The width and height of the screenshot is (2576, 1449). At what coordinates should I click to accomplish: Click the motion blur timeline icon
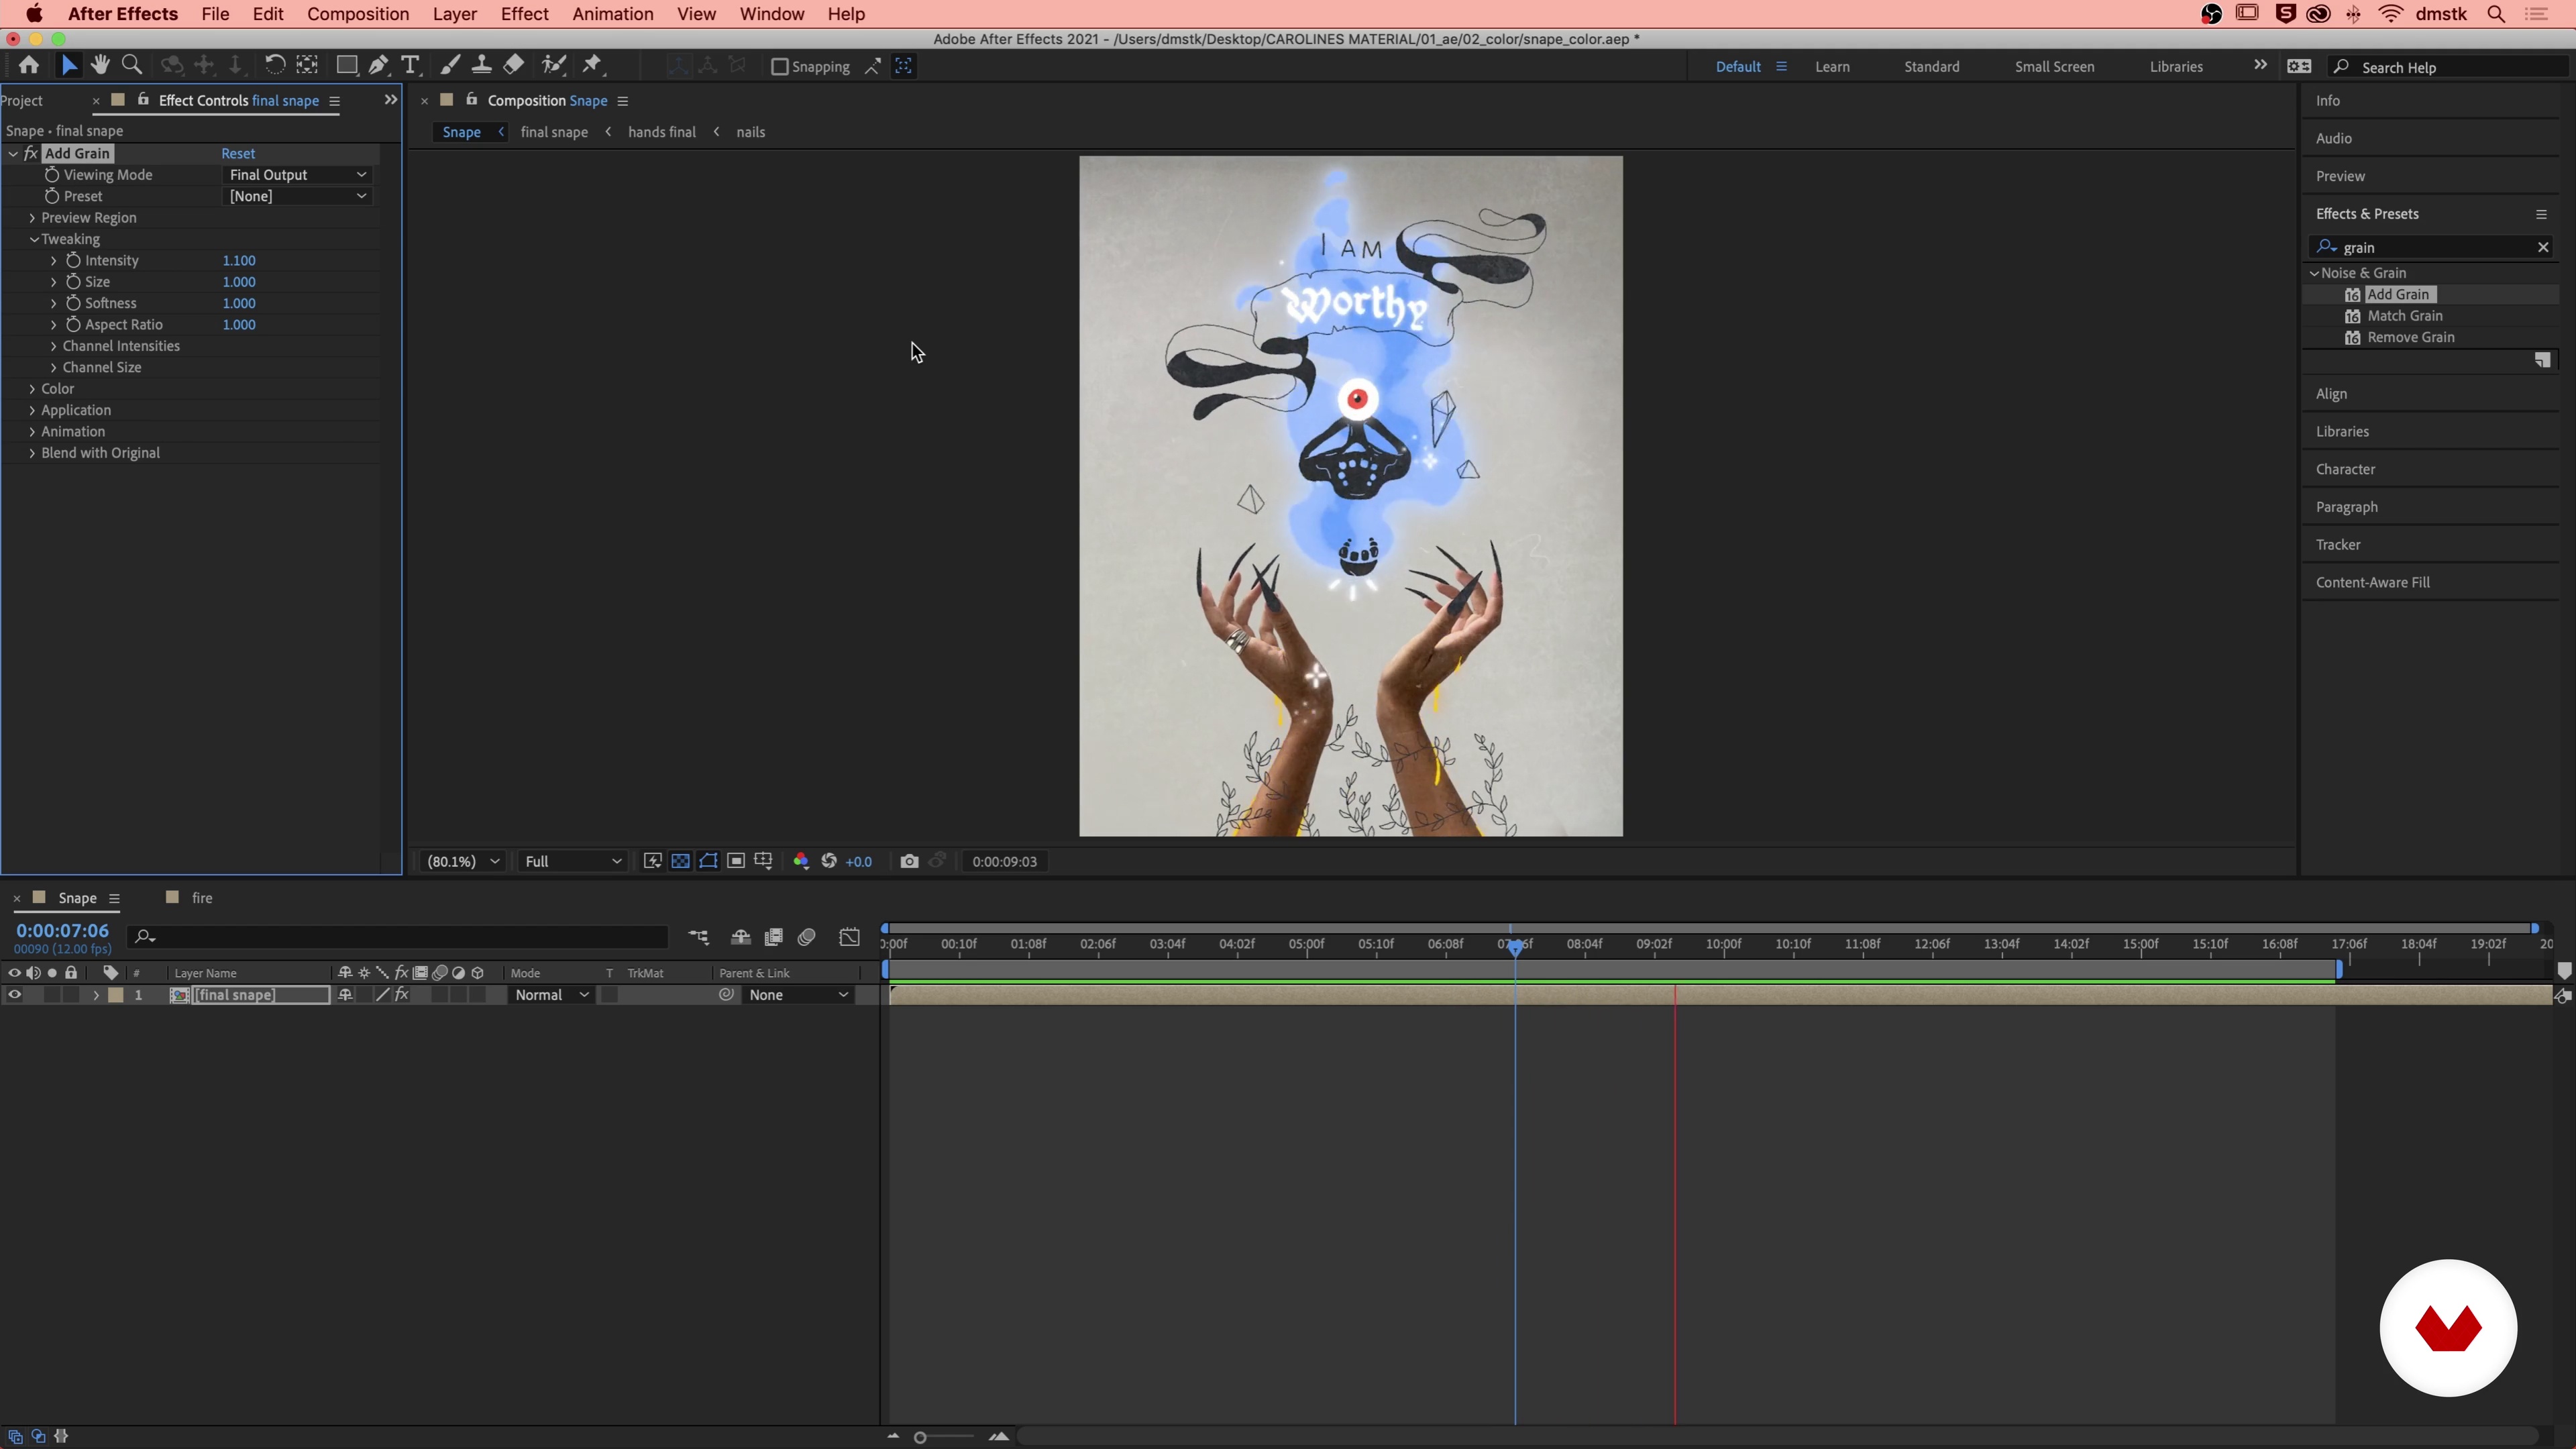tap(807, 937)
